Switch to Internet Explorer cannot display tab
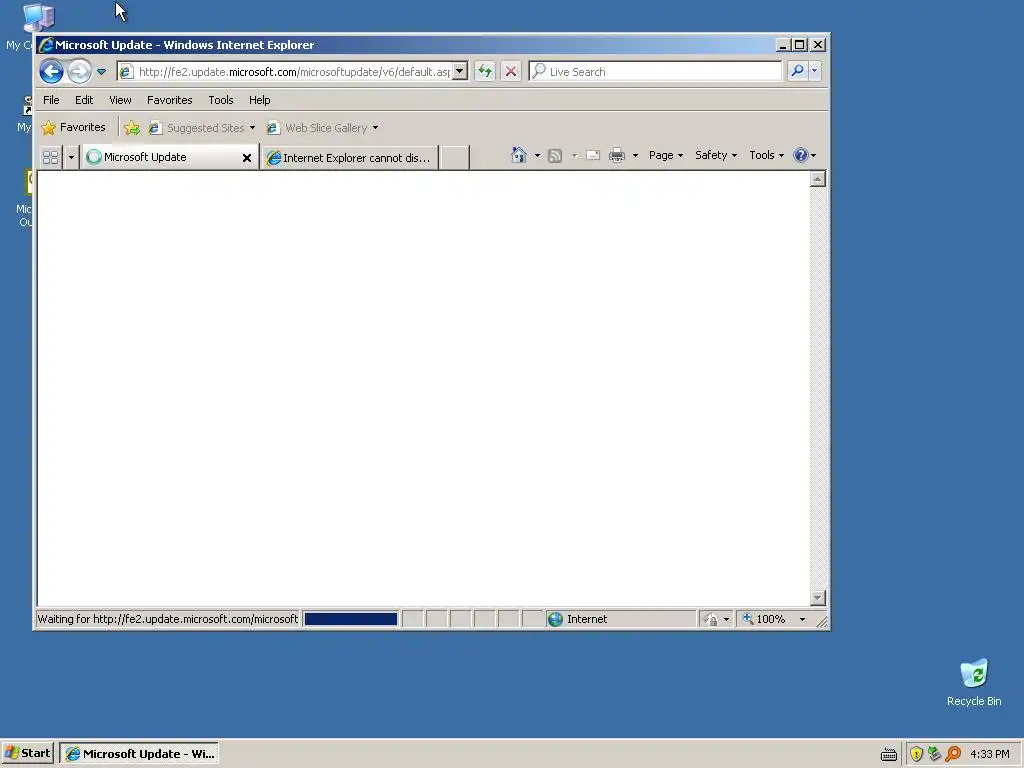Screen dimensions: 1024x768 (x=349, y=157)
